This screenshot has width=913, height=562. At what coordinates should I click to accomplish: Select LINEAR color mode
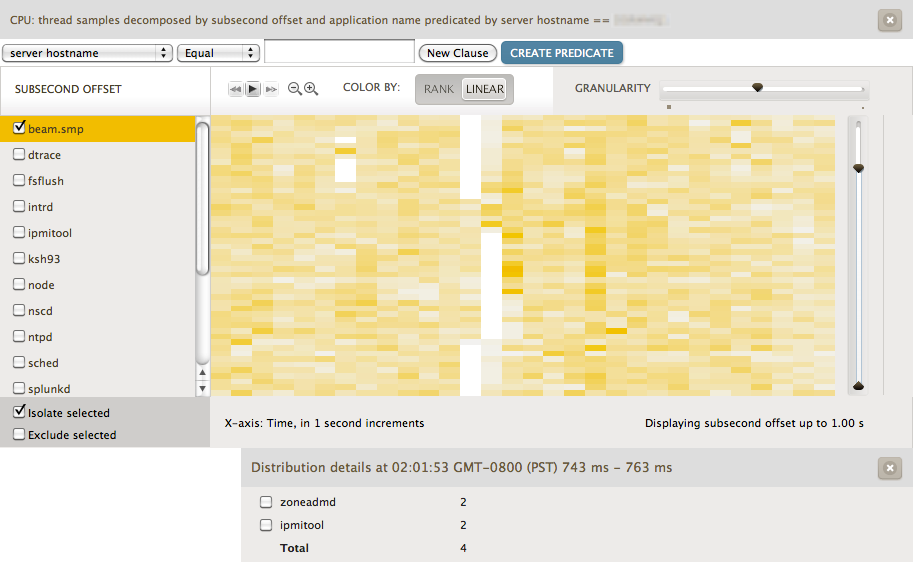click(485, 89)
